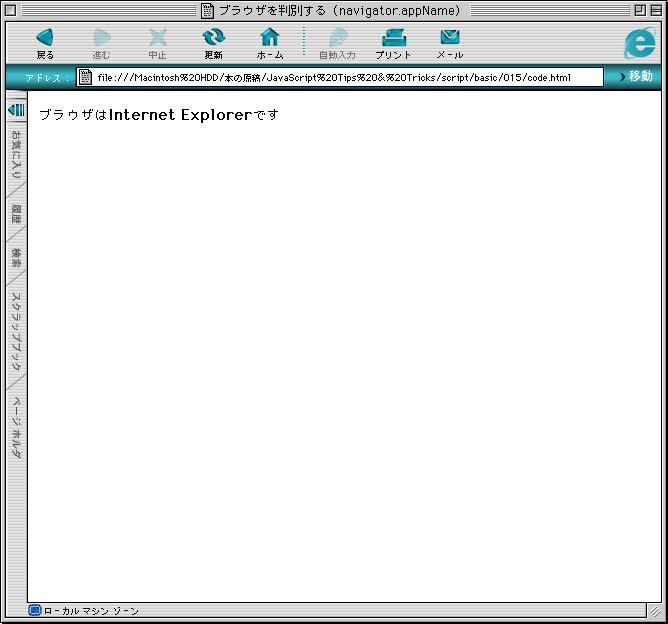Click the window shade collapse box
Viewport: 668px width, 624px height.
click(656, 10)
